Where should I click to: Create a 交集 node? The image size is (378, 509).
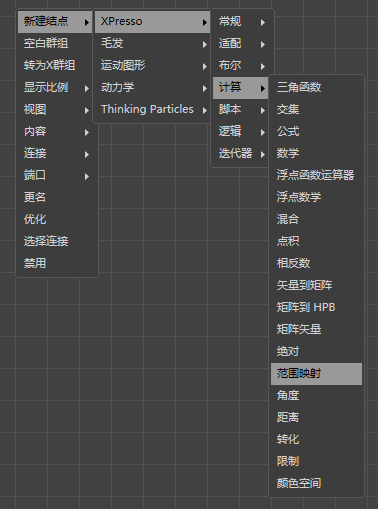pos(316,109)
